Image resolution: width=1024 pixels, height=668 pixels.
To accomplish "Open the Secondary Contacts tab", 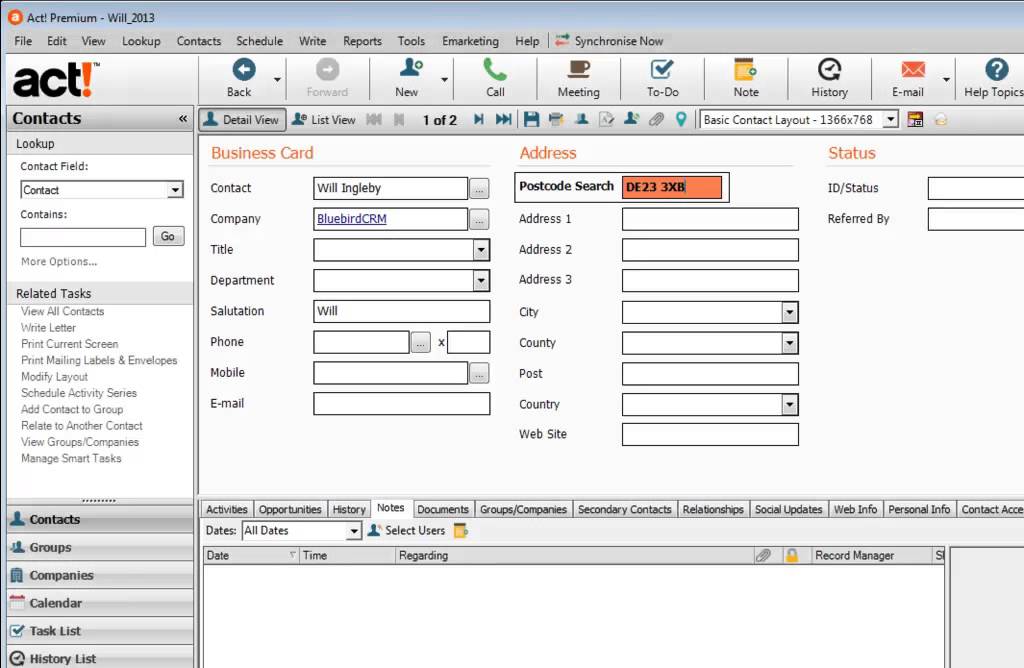I will pos(624,509).
